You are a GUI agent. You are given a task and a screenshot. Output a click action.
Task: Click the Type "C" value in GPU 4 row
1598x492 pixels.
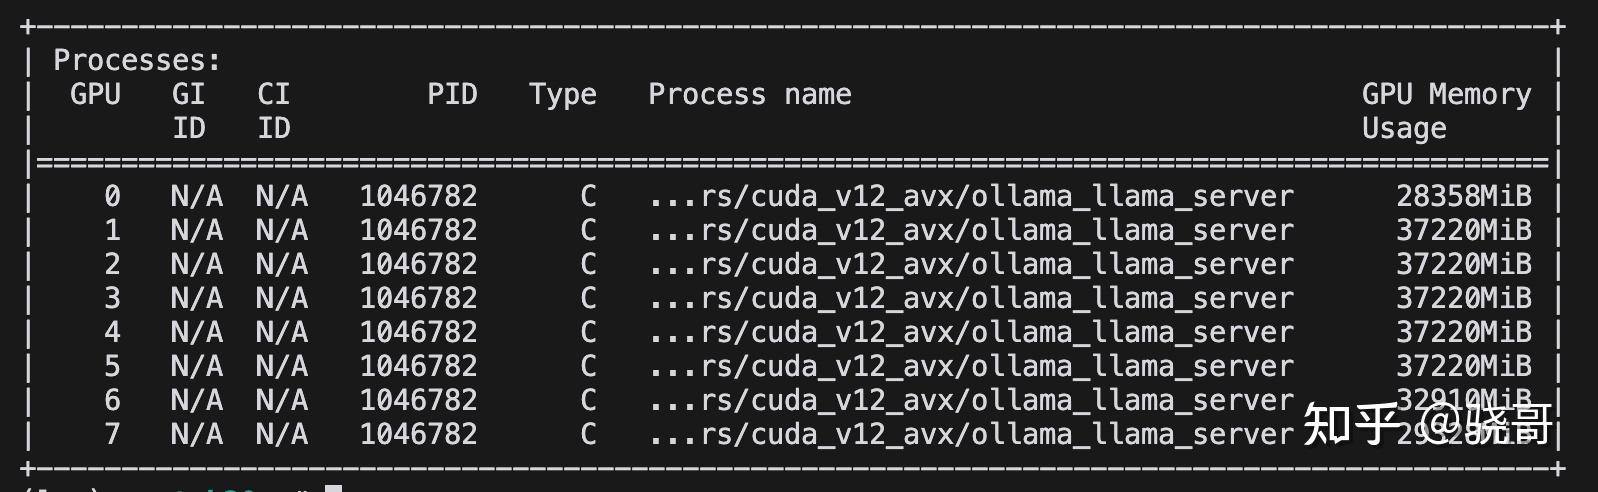pyautogui.click(x=588, y=332)
